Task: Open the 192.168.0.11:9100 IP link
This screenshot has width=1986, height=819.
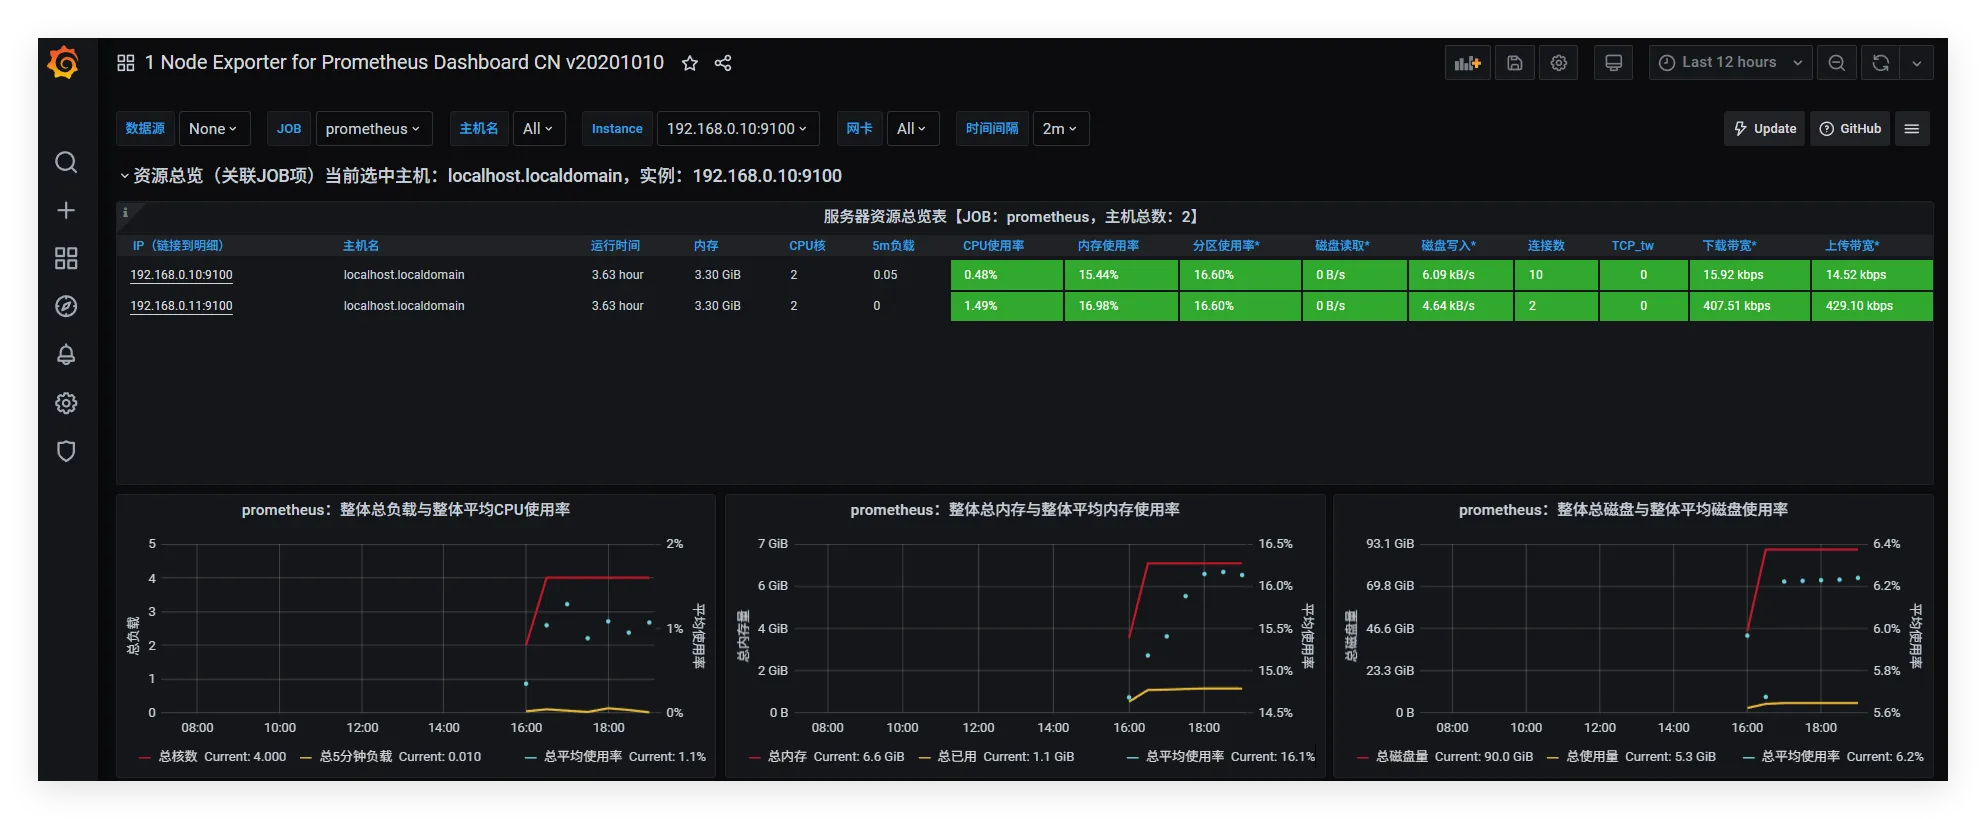Action: pyautogui.click(x=181, y=306)
